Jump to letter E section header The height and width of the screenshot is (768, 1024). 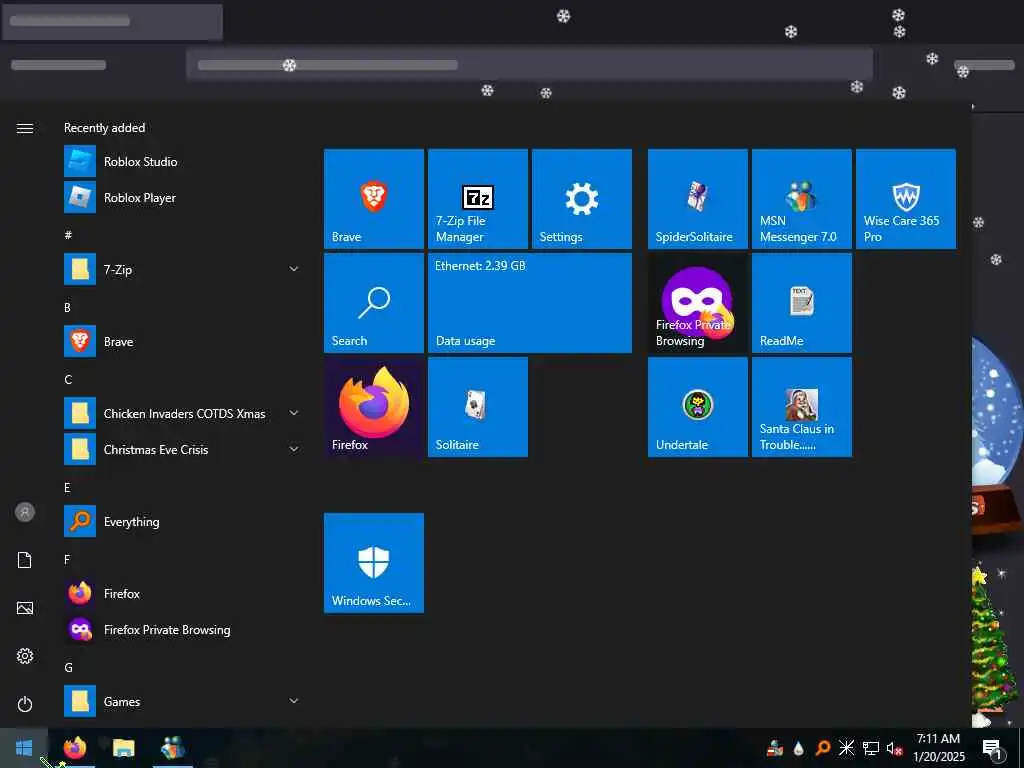[67, 487]
